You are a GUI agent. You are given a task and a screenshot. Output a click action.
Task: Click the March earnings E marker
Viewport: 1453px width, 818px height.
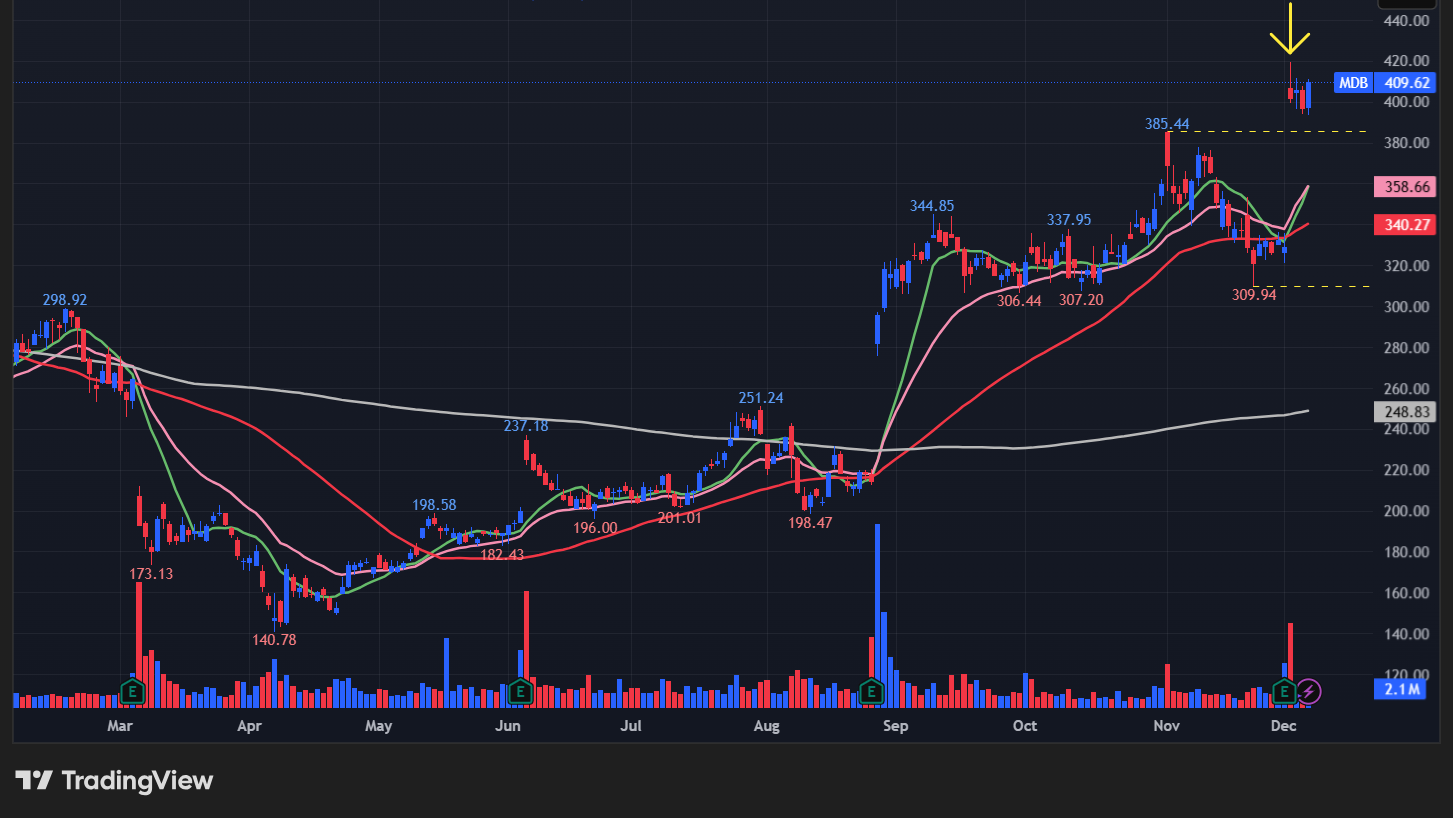coord(132,690)
